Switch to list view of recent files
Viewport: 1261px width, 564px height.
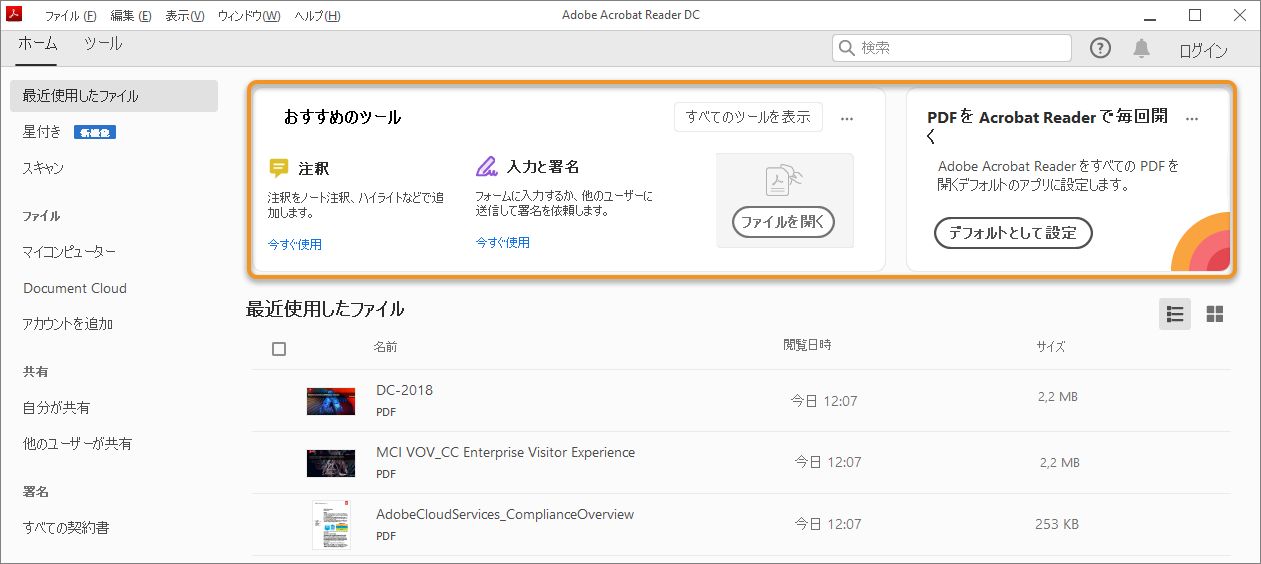tap(1175, 314)
